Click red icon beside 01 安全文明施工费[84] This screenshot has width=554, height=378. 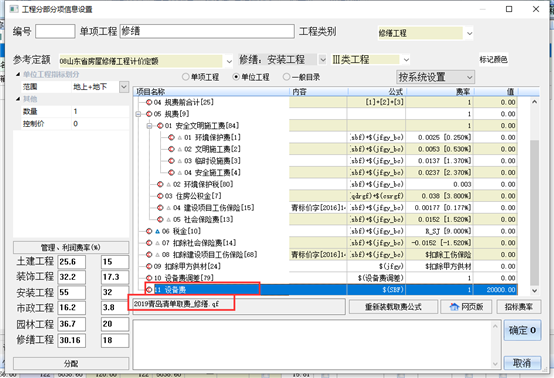[x=160, y=126]
